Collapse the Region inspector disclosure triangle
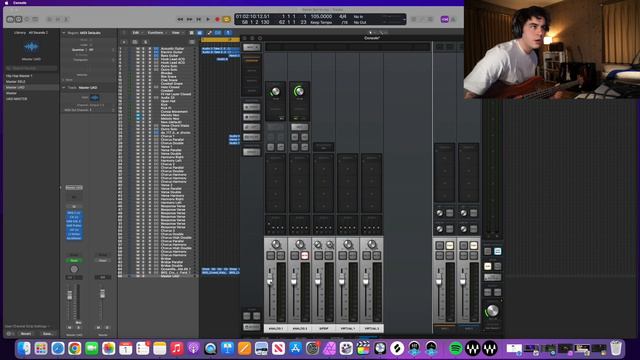This screenshot has height=360, width=640. [64, 33]
